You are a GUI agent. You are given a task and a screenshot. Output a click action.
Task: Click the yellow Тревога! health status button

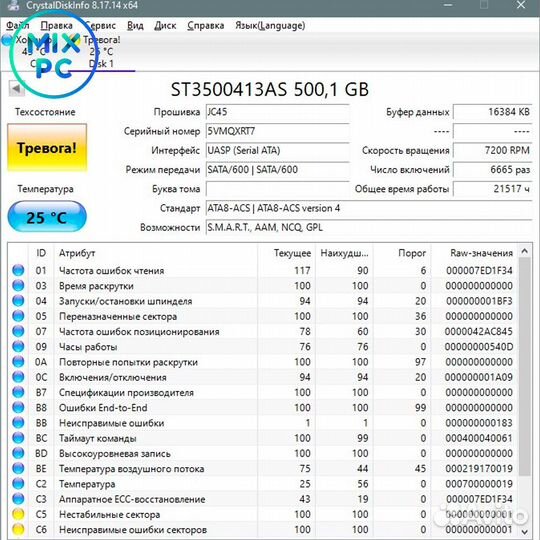click(47, 148)
